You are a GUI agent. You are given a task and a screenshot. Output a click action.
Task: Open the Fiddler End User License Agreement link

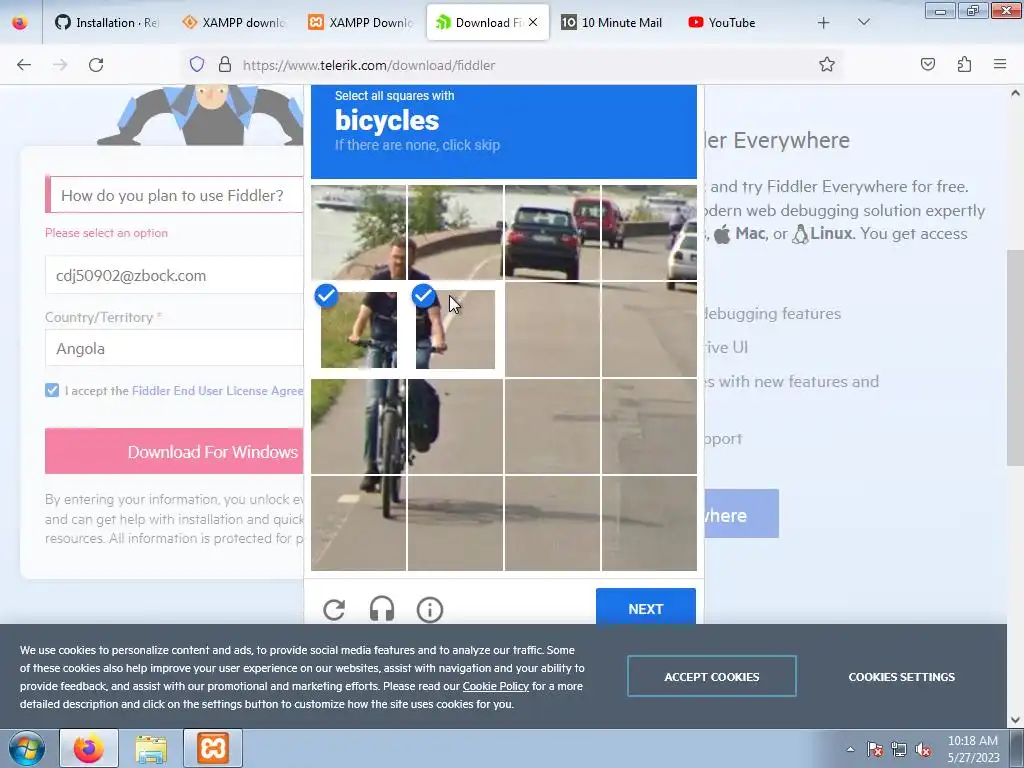(217, 391)
